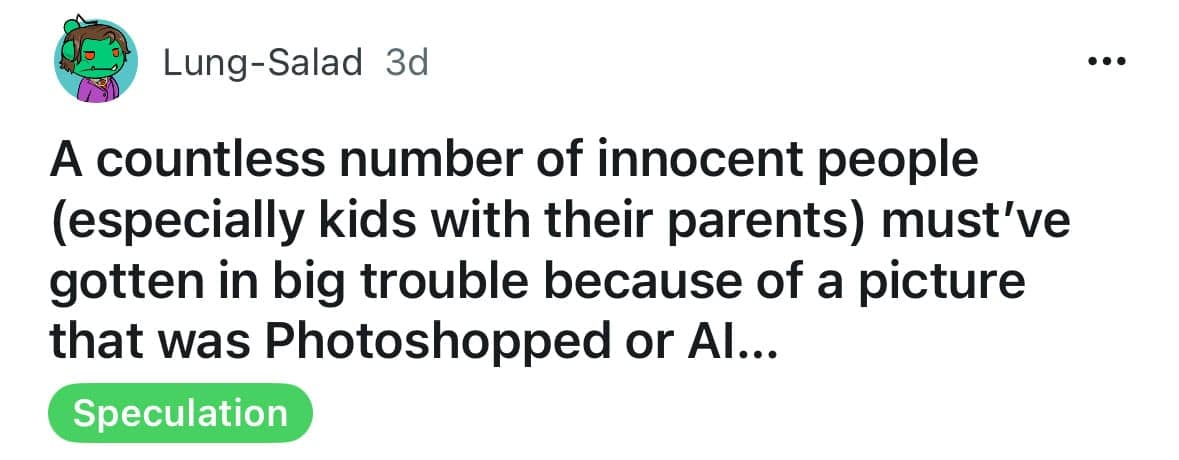Open the Lung-Salad user profile link
This screenshot has width=1179, height=460.
click(x=263, y=63)
